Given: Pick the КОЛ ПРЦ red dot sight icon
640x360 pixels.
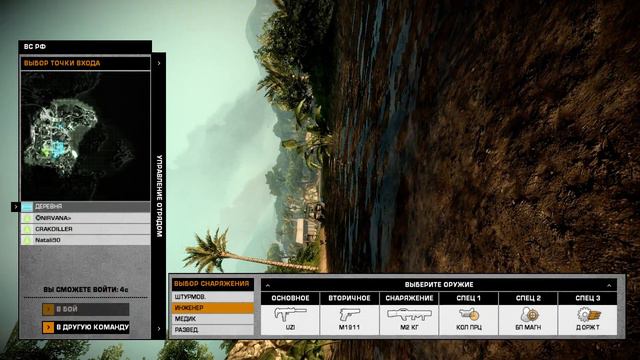Looking at the screenshot, I should [469, 315].
